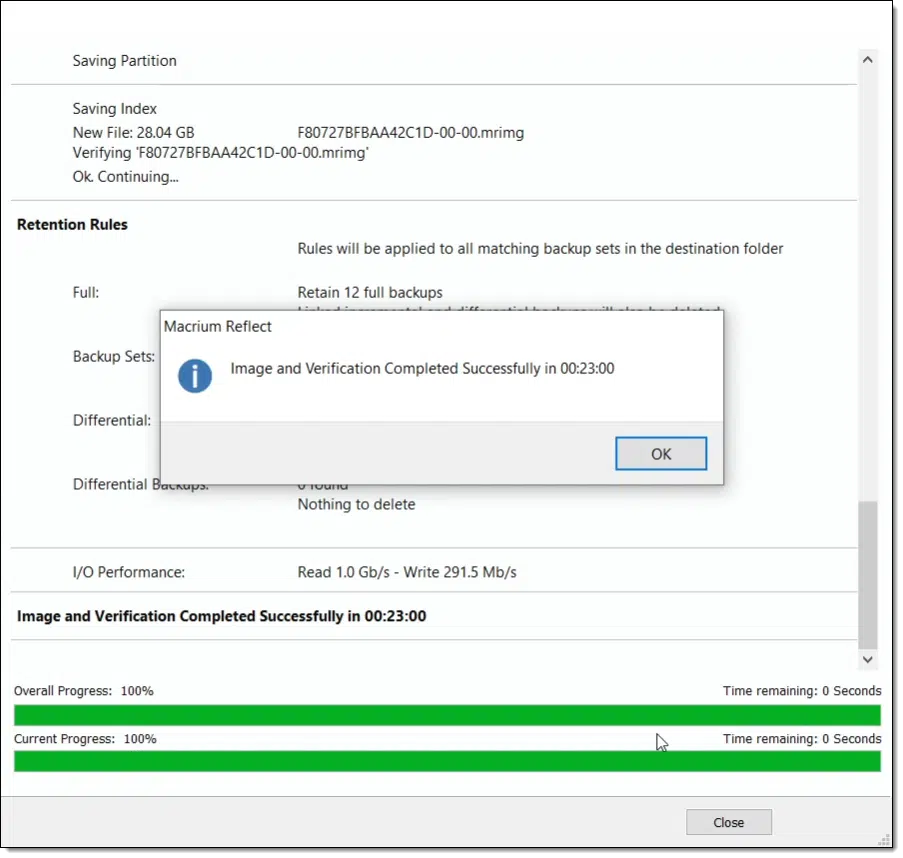Click the Overall 'Time remaining: 0 Seconds' text
This screenshot has width=903, height=858.
click(802, 691)
